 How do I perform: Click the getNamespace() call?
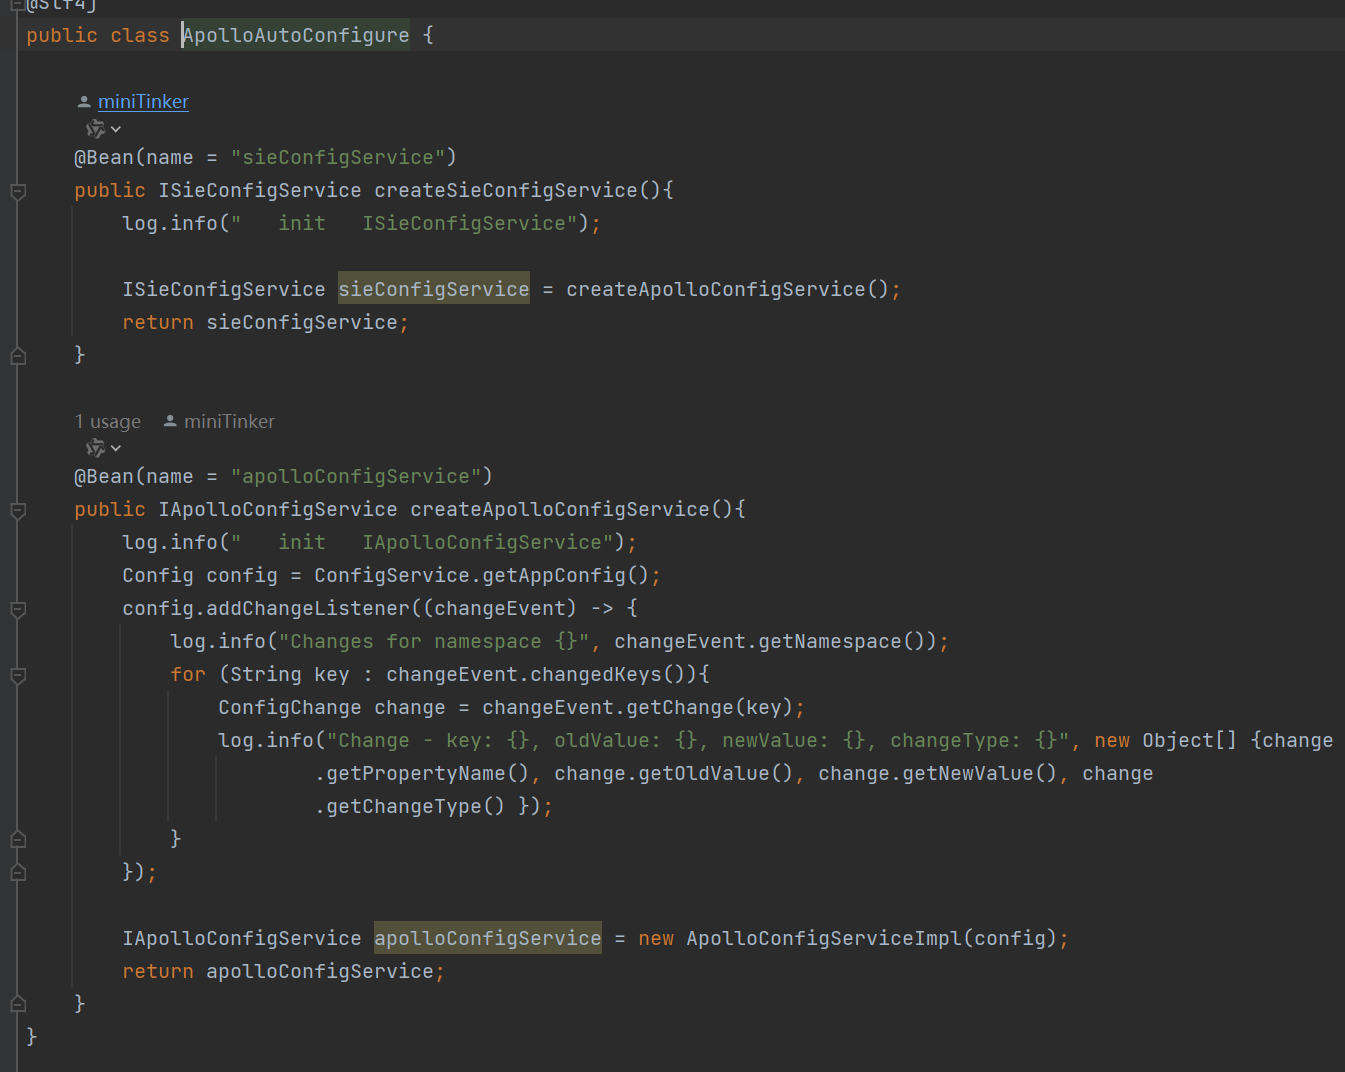(x=842, y=641)
